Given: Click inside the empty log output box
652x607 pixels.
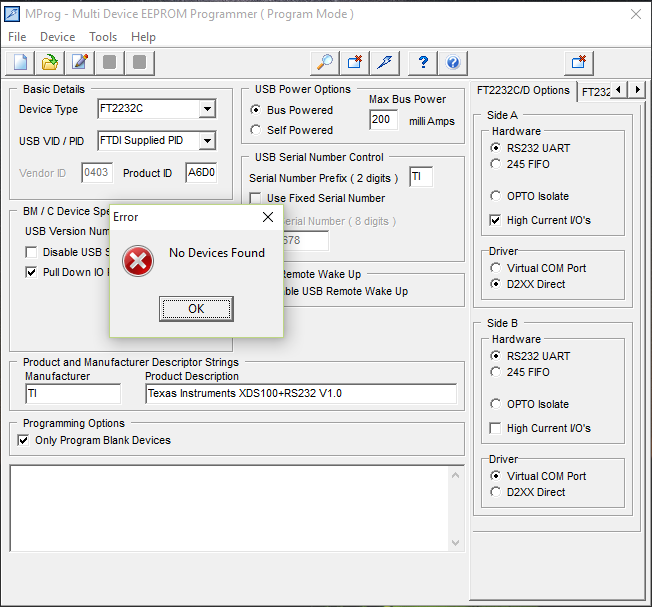Looking at the screenshot, I should click(229, 509).
